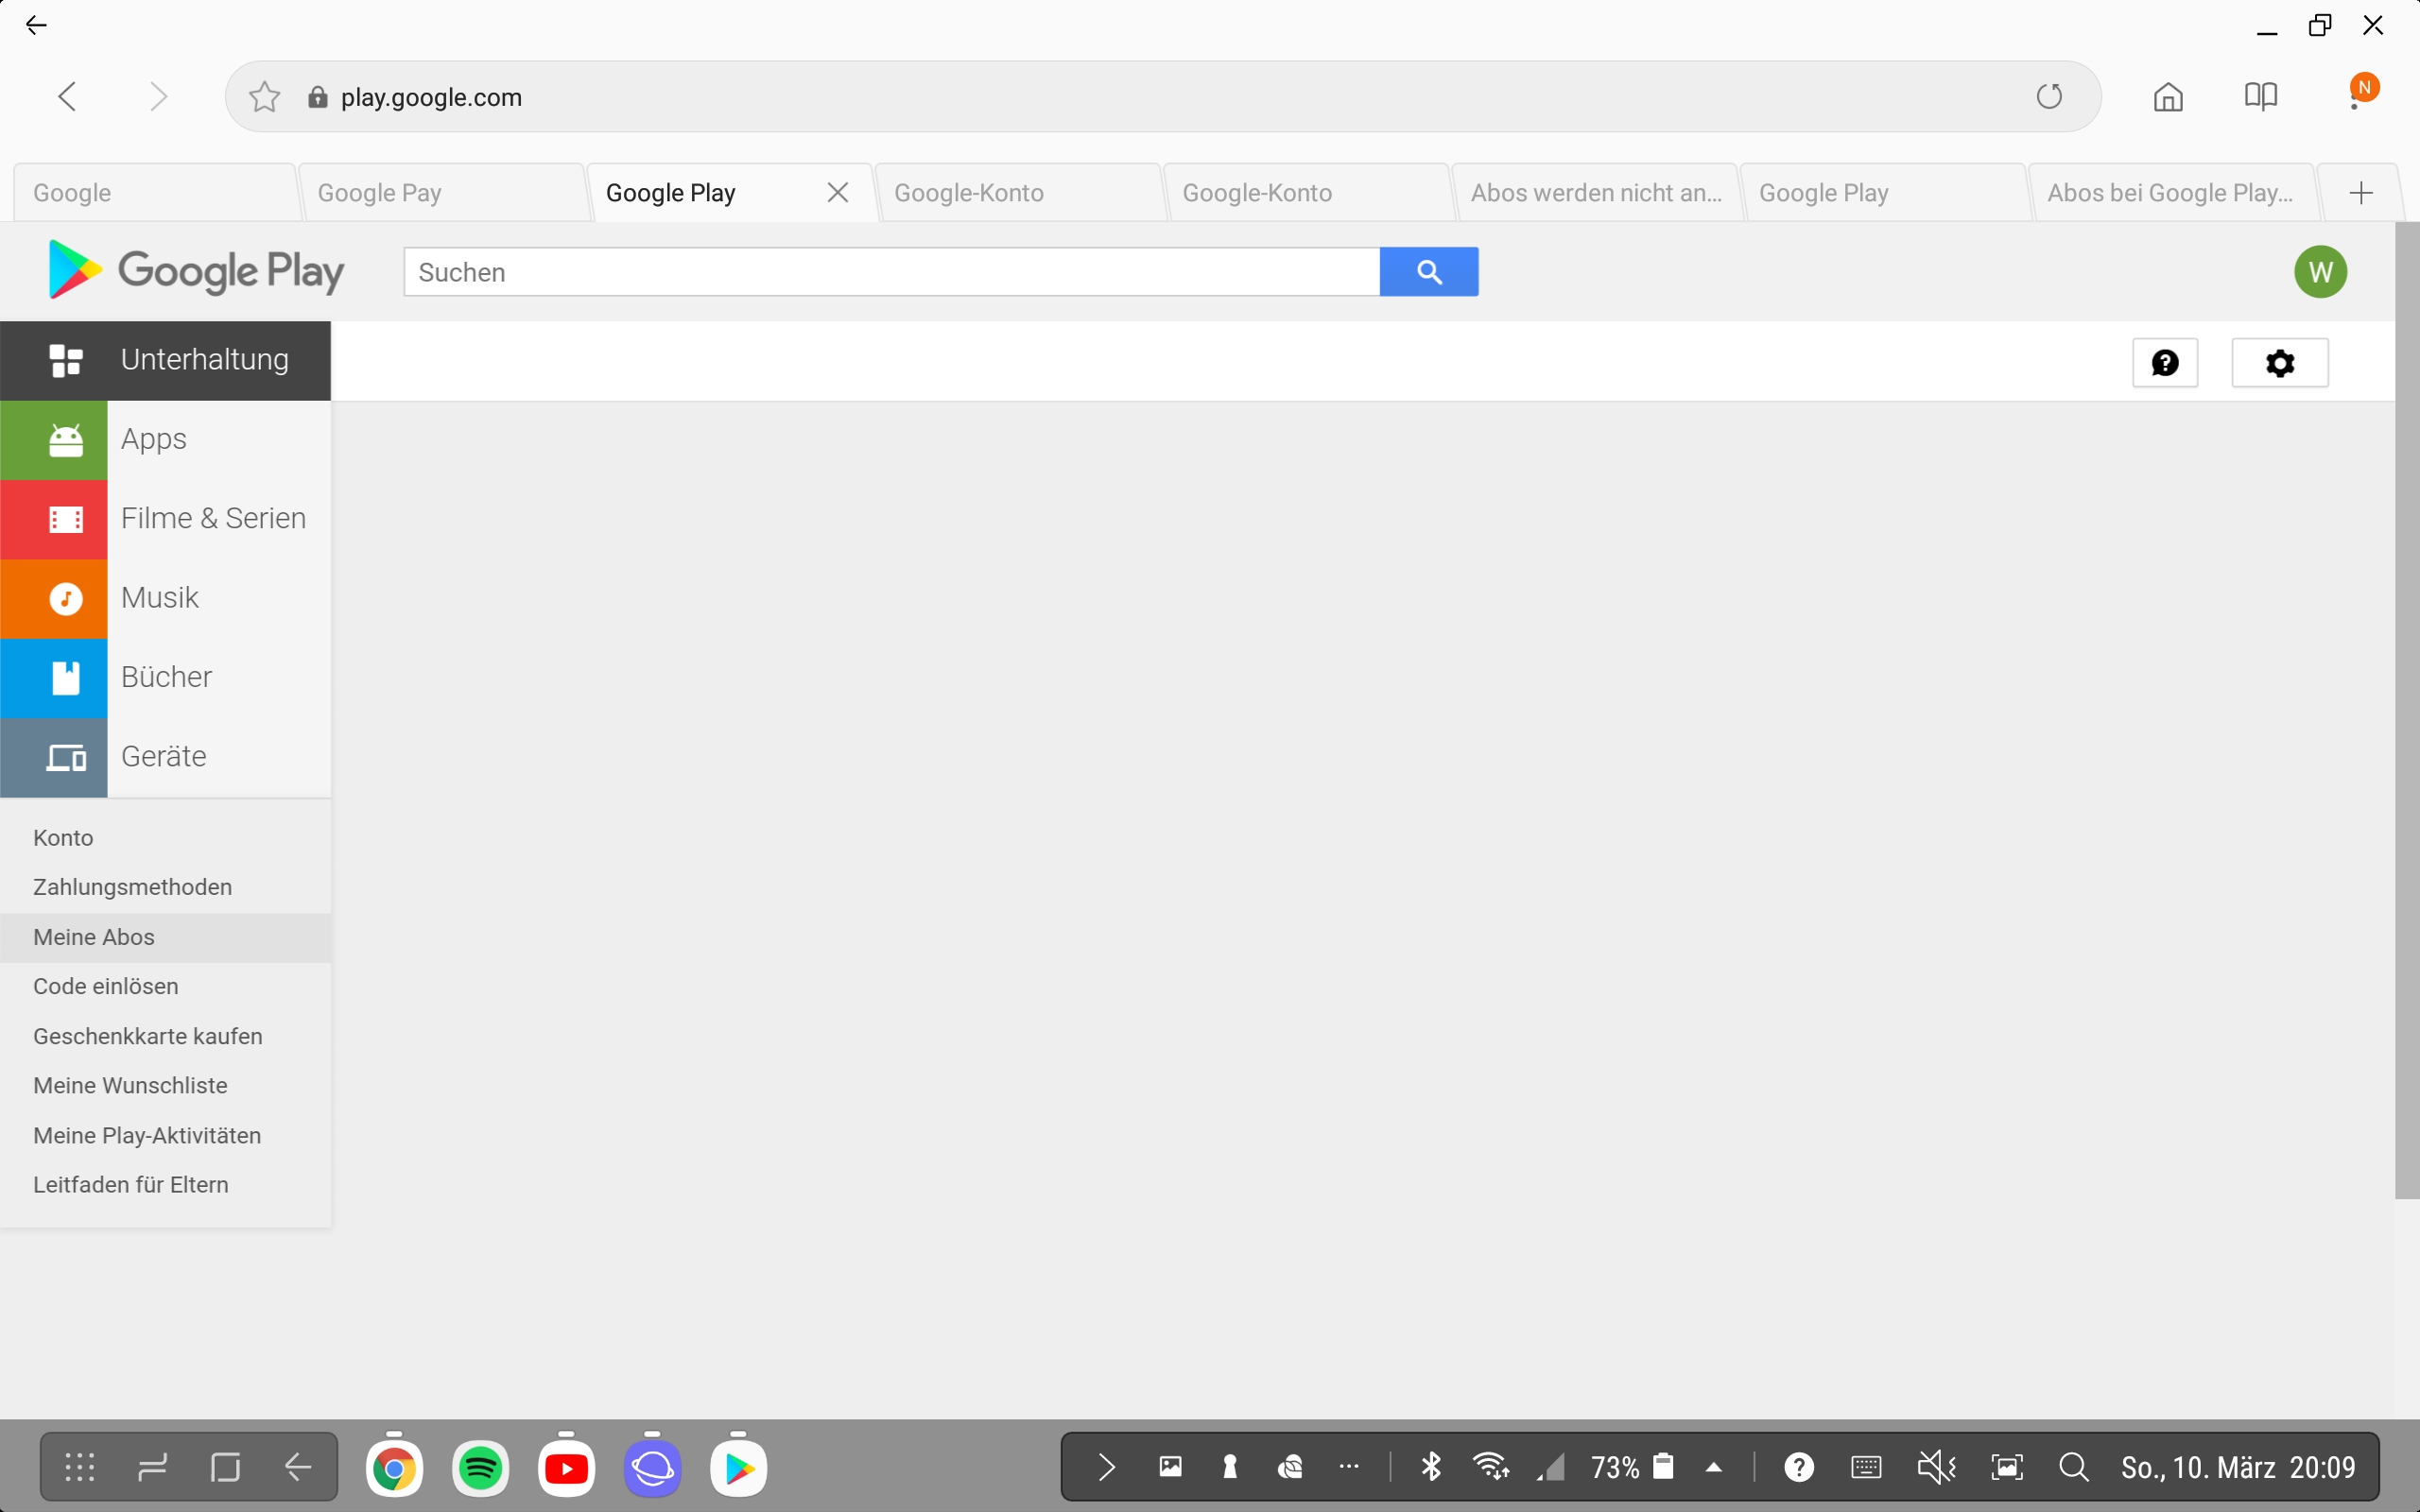Take a screenshot via tray capture icon
The width and height of the screenshot is (2420, 1512).
pyautogui.click(x=2007, y=1467)
